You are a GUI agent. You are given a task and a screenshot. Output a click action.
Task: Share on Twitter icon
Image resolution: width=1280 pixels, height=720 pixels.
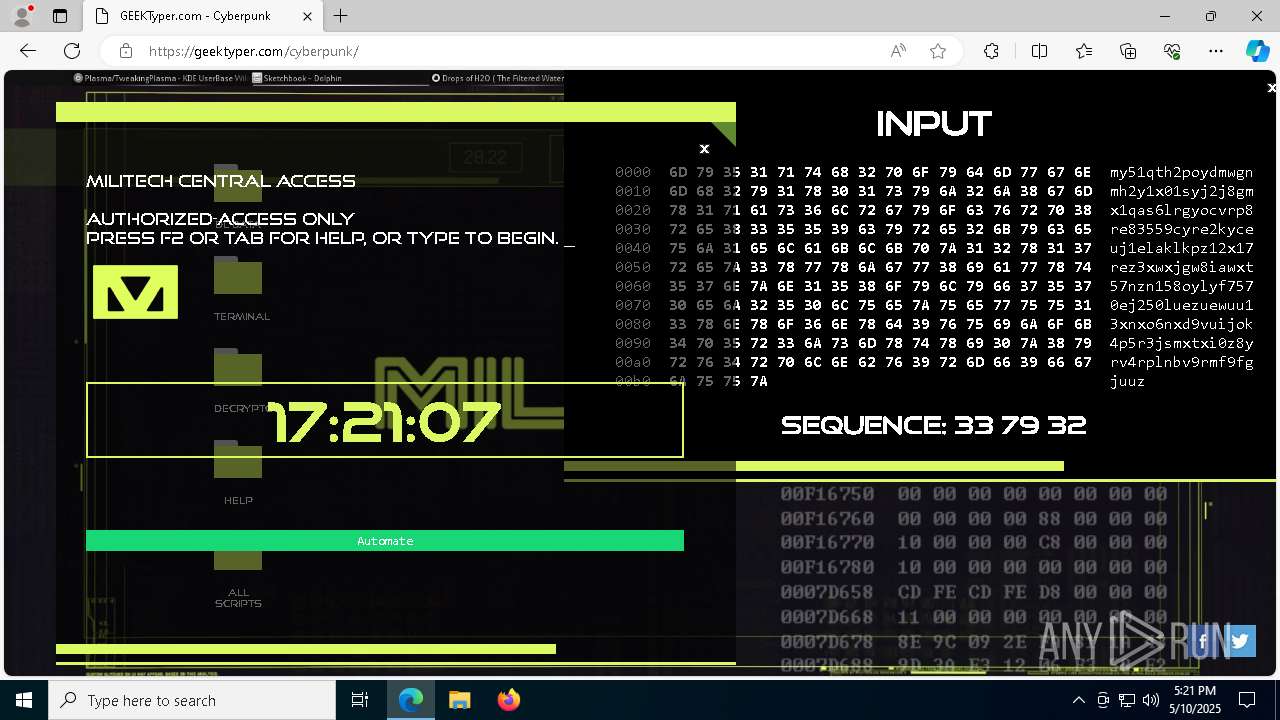click(x=1241, y=641)
